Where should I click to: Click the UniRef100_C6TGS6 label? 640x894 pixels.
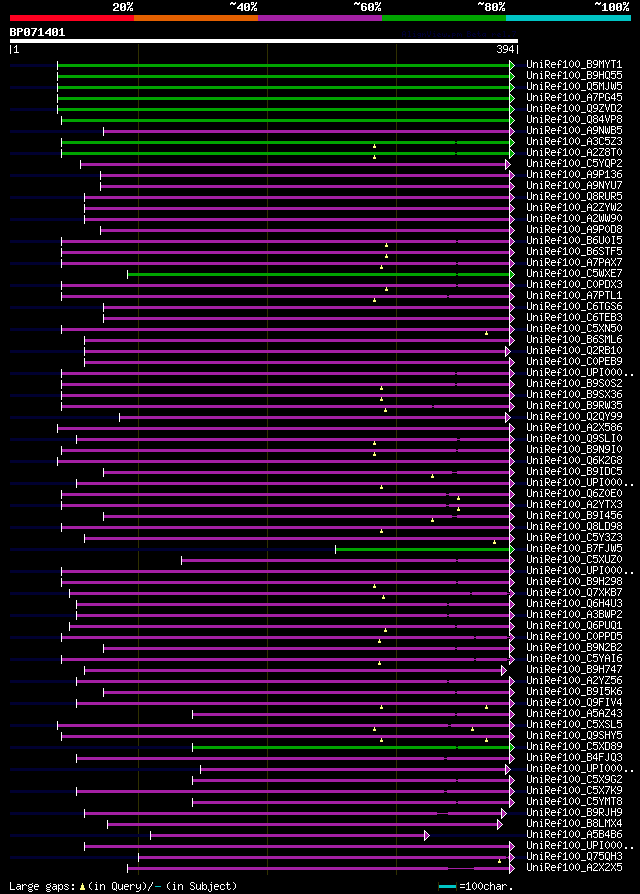[574, 307]
